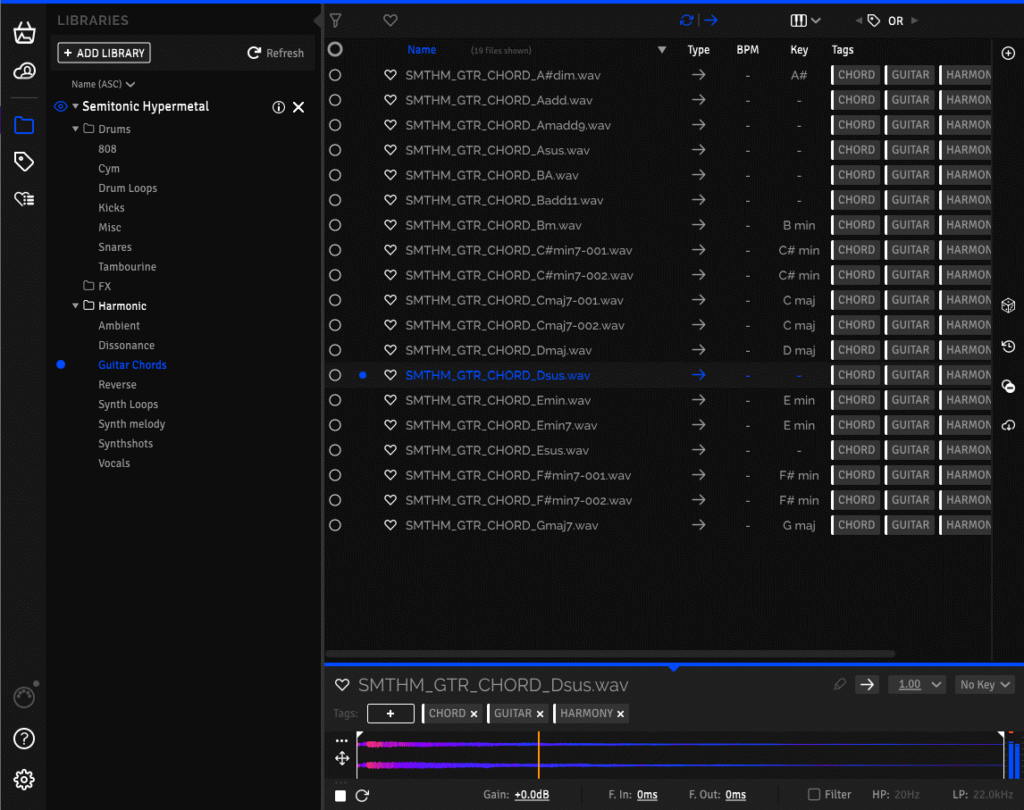Sort file list by Name column header

point(421,50)
